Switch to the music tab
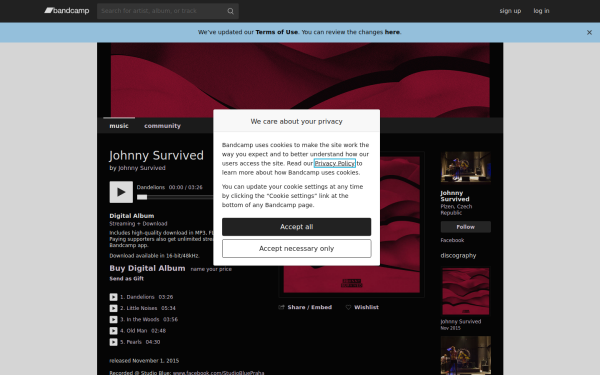The image size is (600, 375). 119,126
